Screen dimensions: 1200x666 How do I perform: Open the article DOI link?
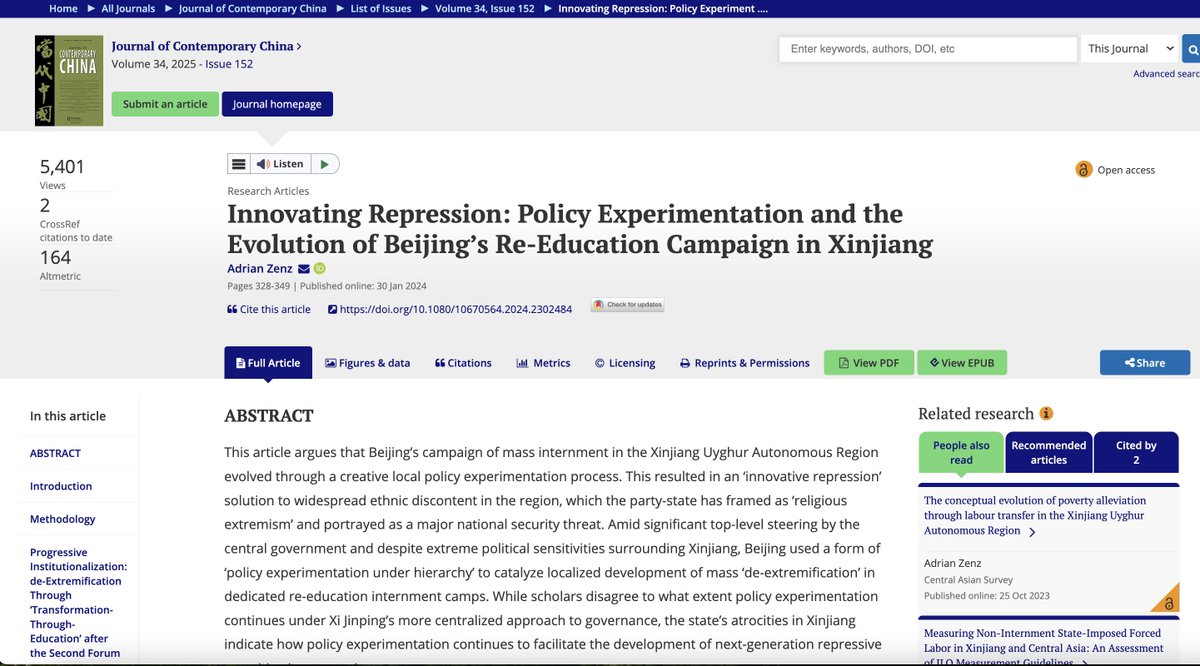coord(450,309)
